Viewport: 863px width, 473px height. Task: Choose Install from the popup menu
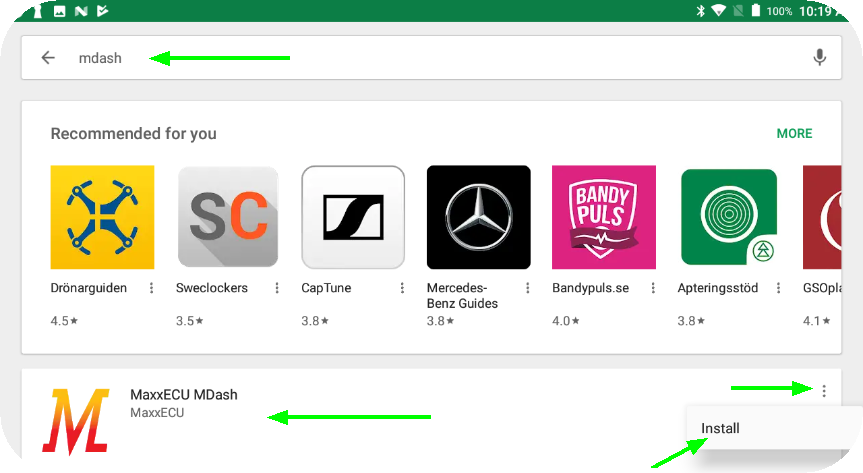(720, 428)
